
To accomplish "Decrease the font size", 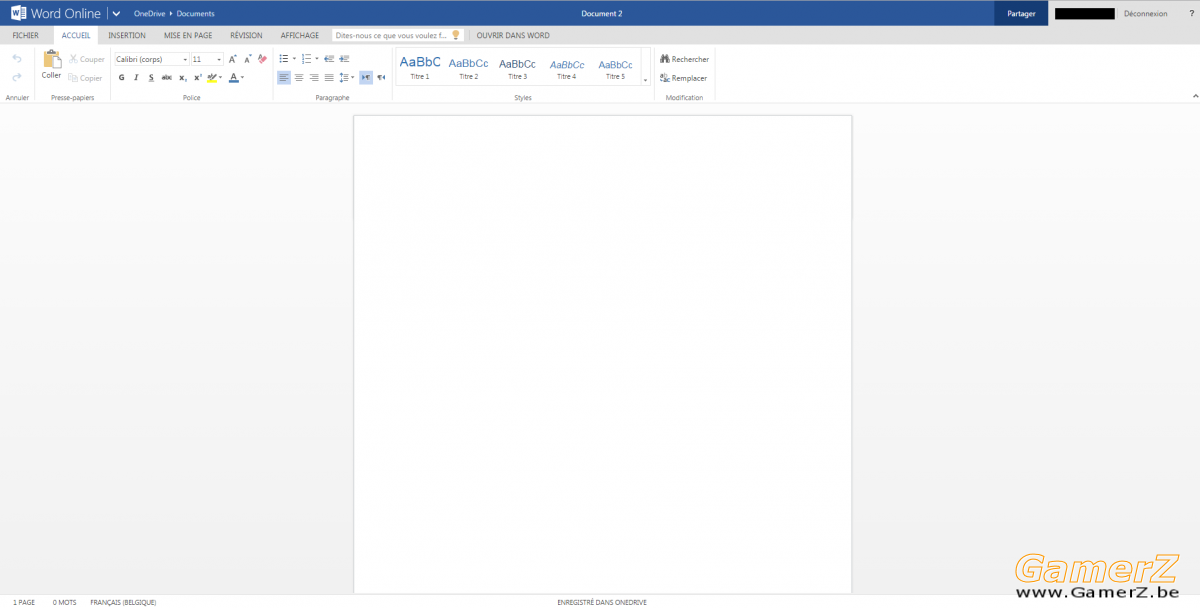I will [247, 59].
